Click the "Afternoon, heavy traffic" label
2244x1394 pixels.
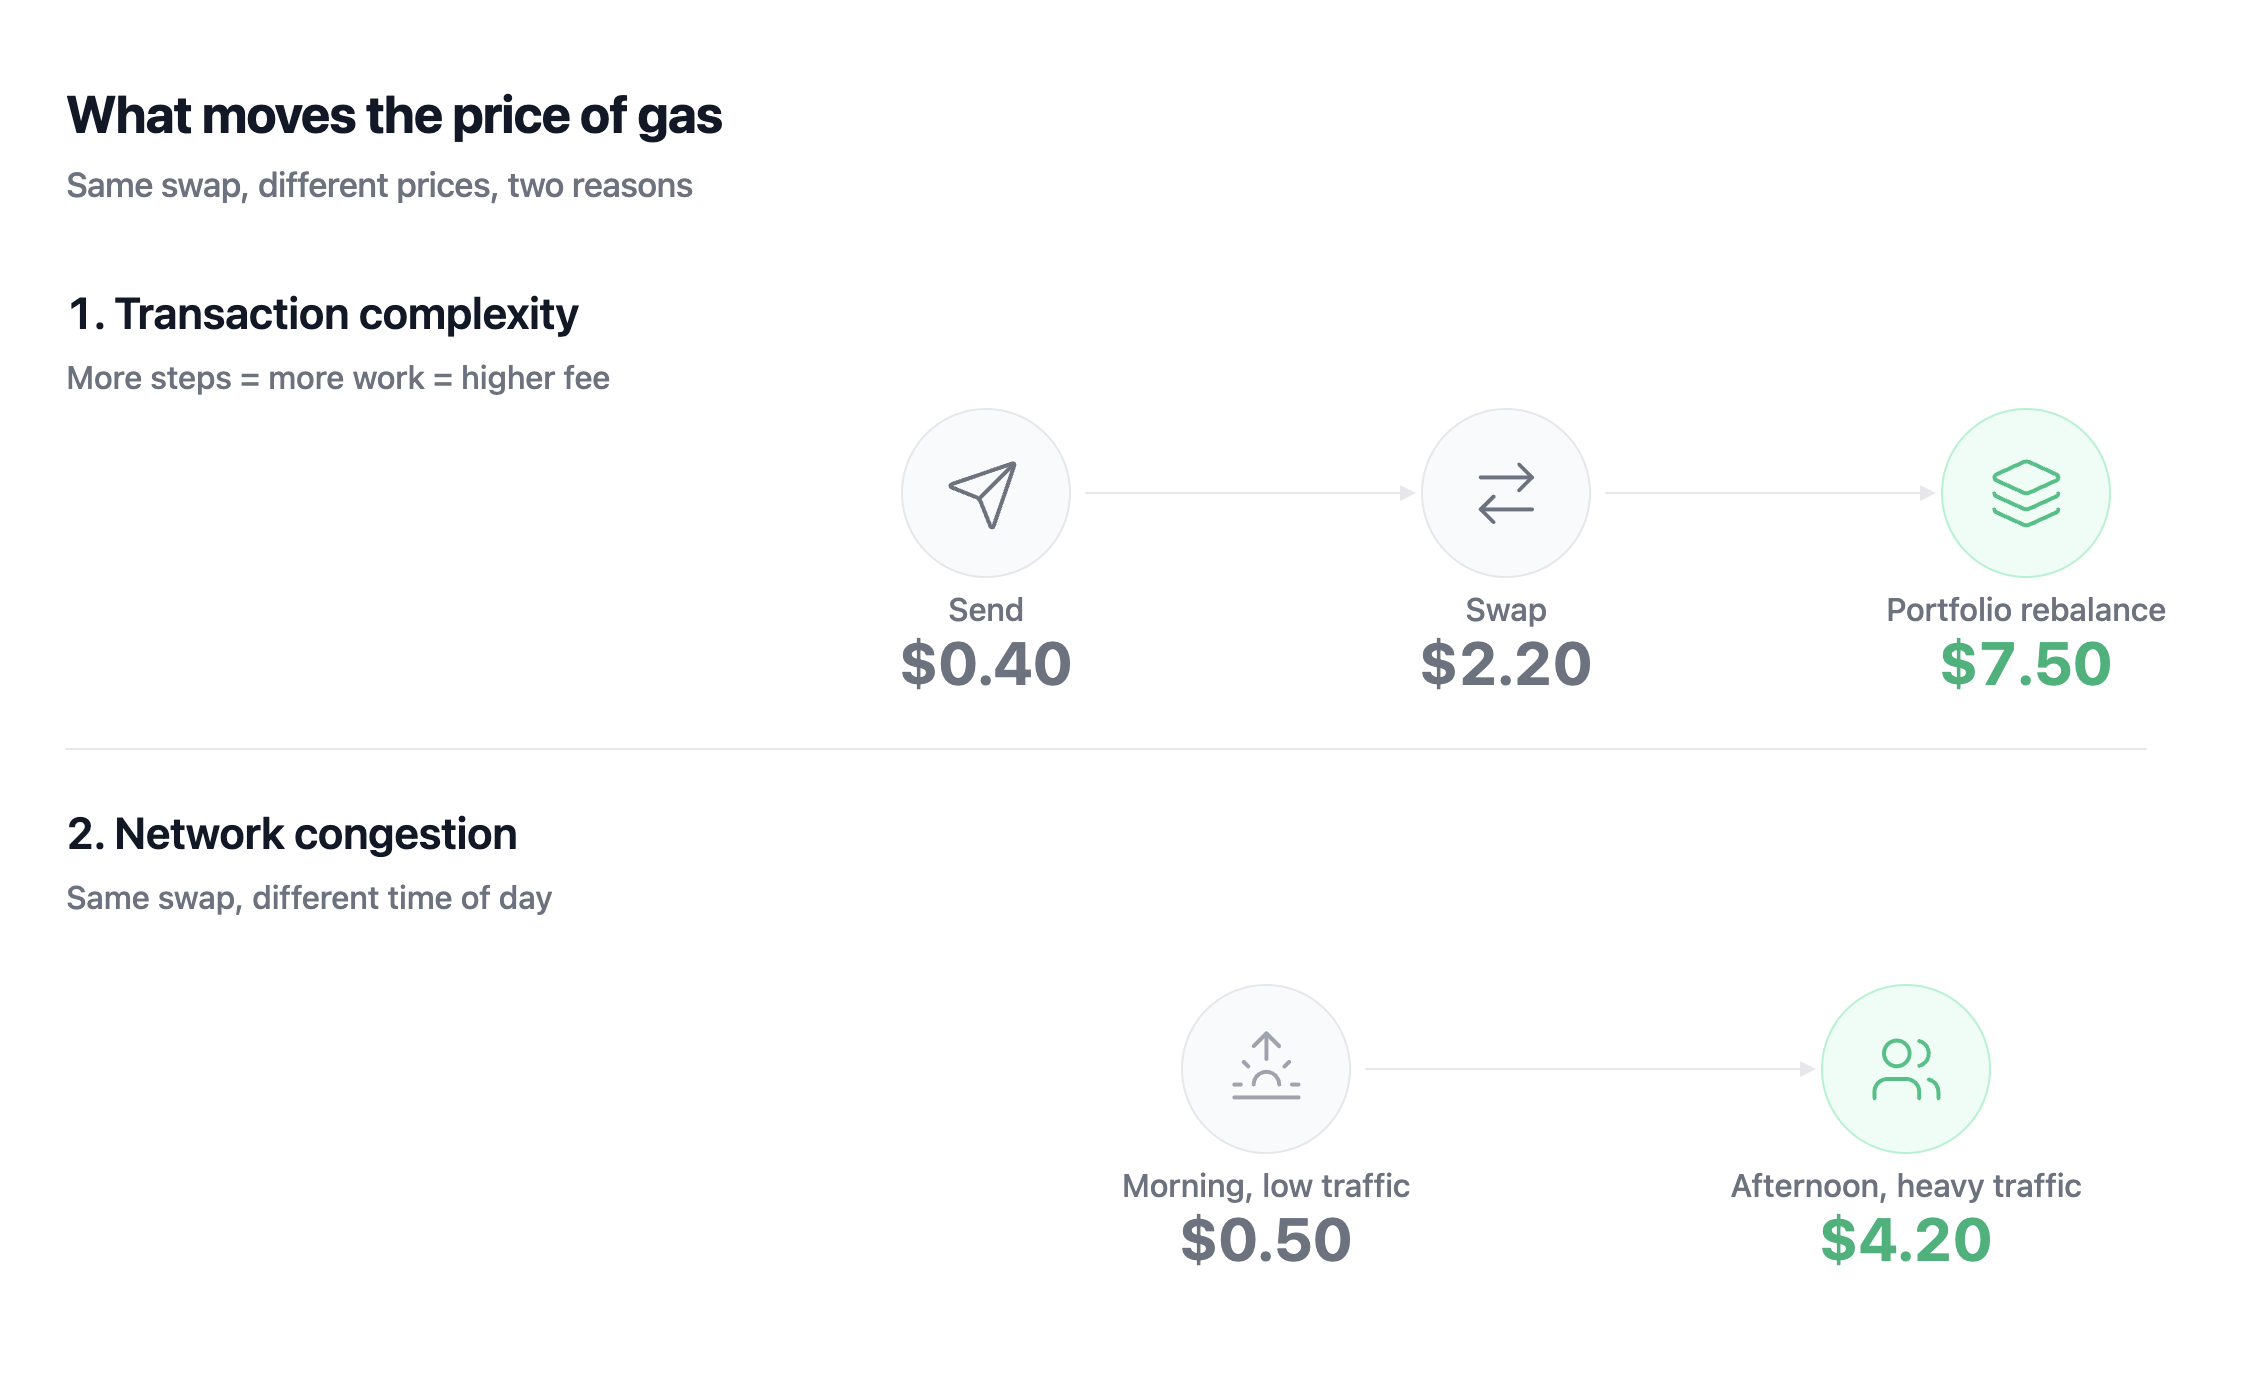1906,1186
